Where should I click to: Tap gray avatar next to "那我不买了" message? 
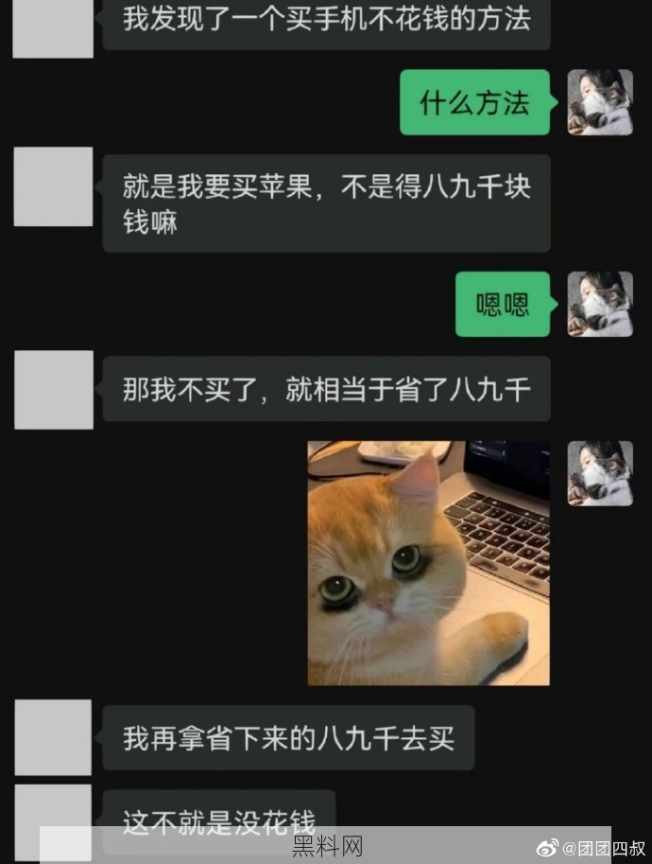click(x=53, y=390)
